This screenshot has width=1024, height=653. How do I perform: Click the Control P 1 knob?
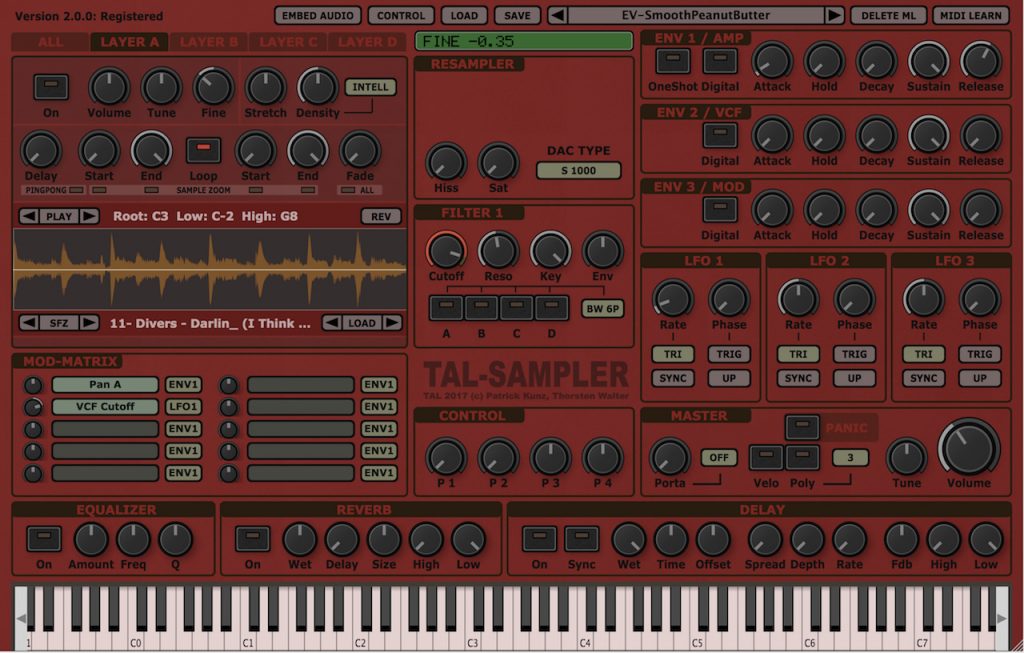point(446,457)
